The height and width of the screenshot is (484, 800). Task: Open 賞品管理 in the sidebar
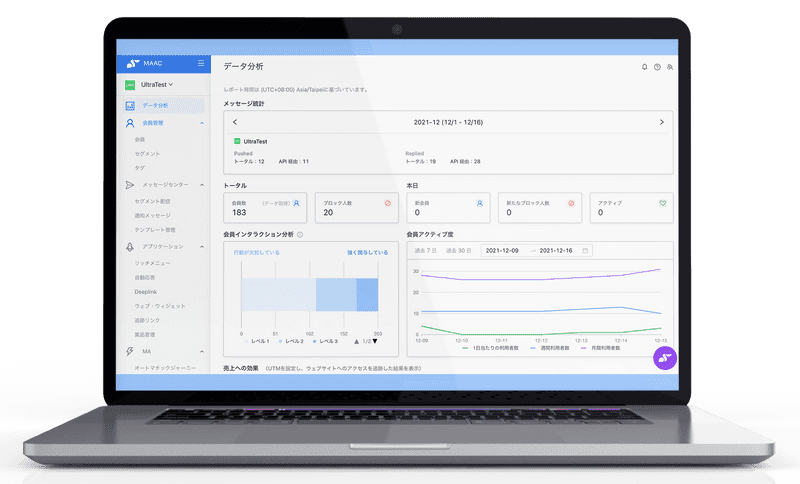[x=144, y=335]
